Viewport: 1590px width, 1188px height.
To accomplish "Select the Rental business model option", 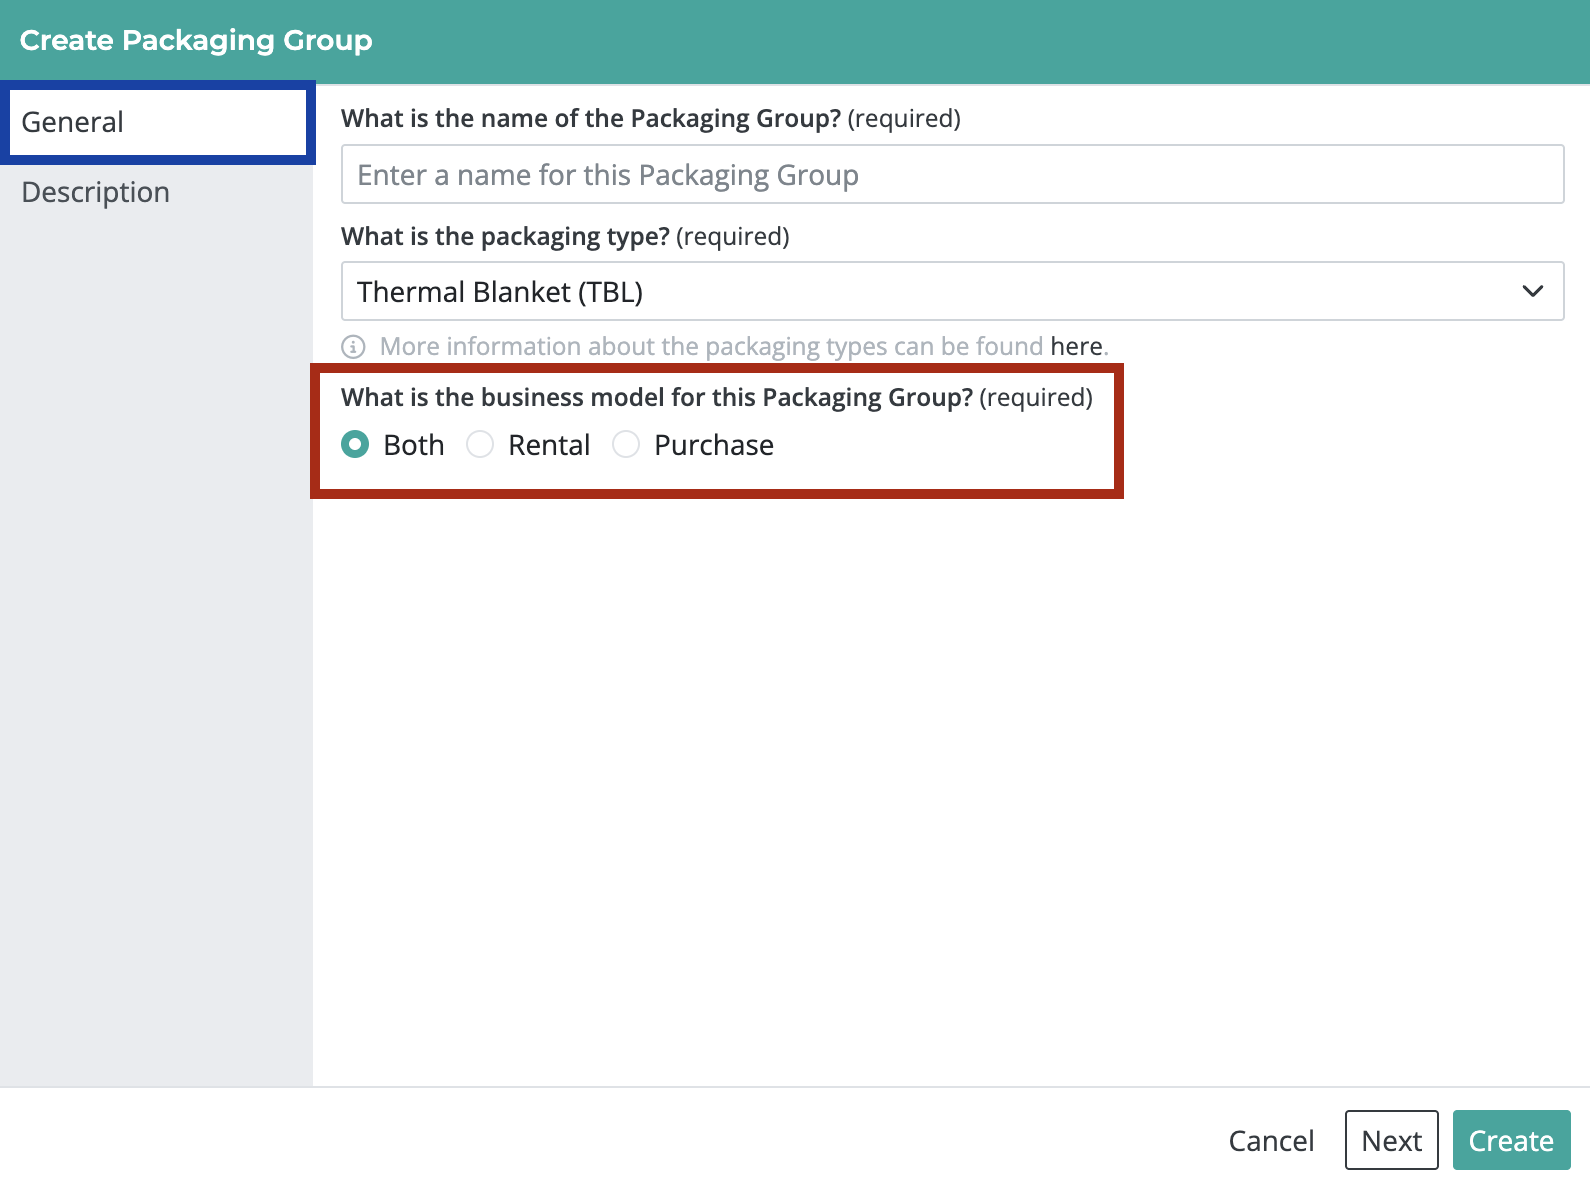I will pos(480,444).
